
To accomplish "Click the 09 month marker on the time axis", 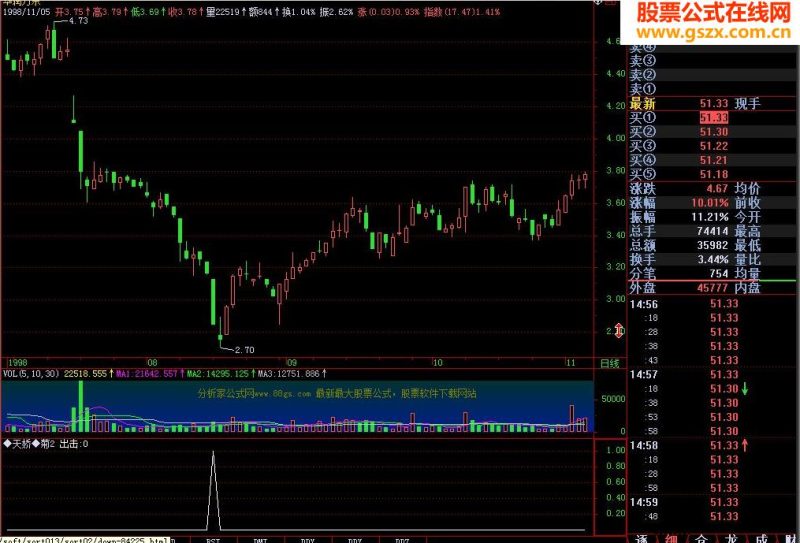I will (291, 363).
